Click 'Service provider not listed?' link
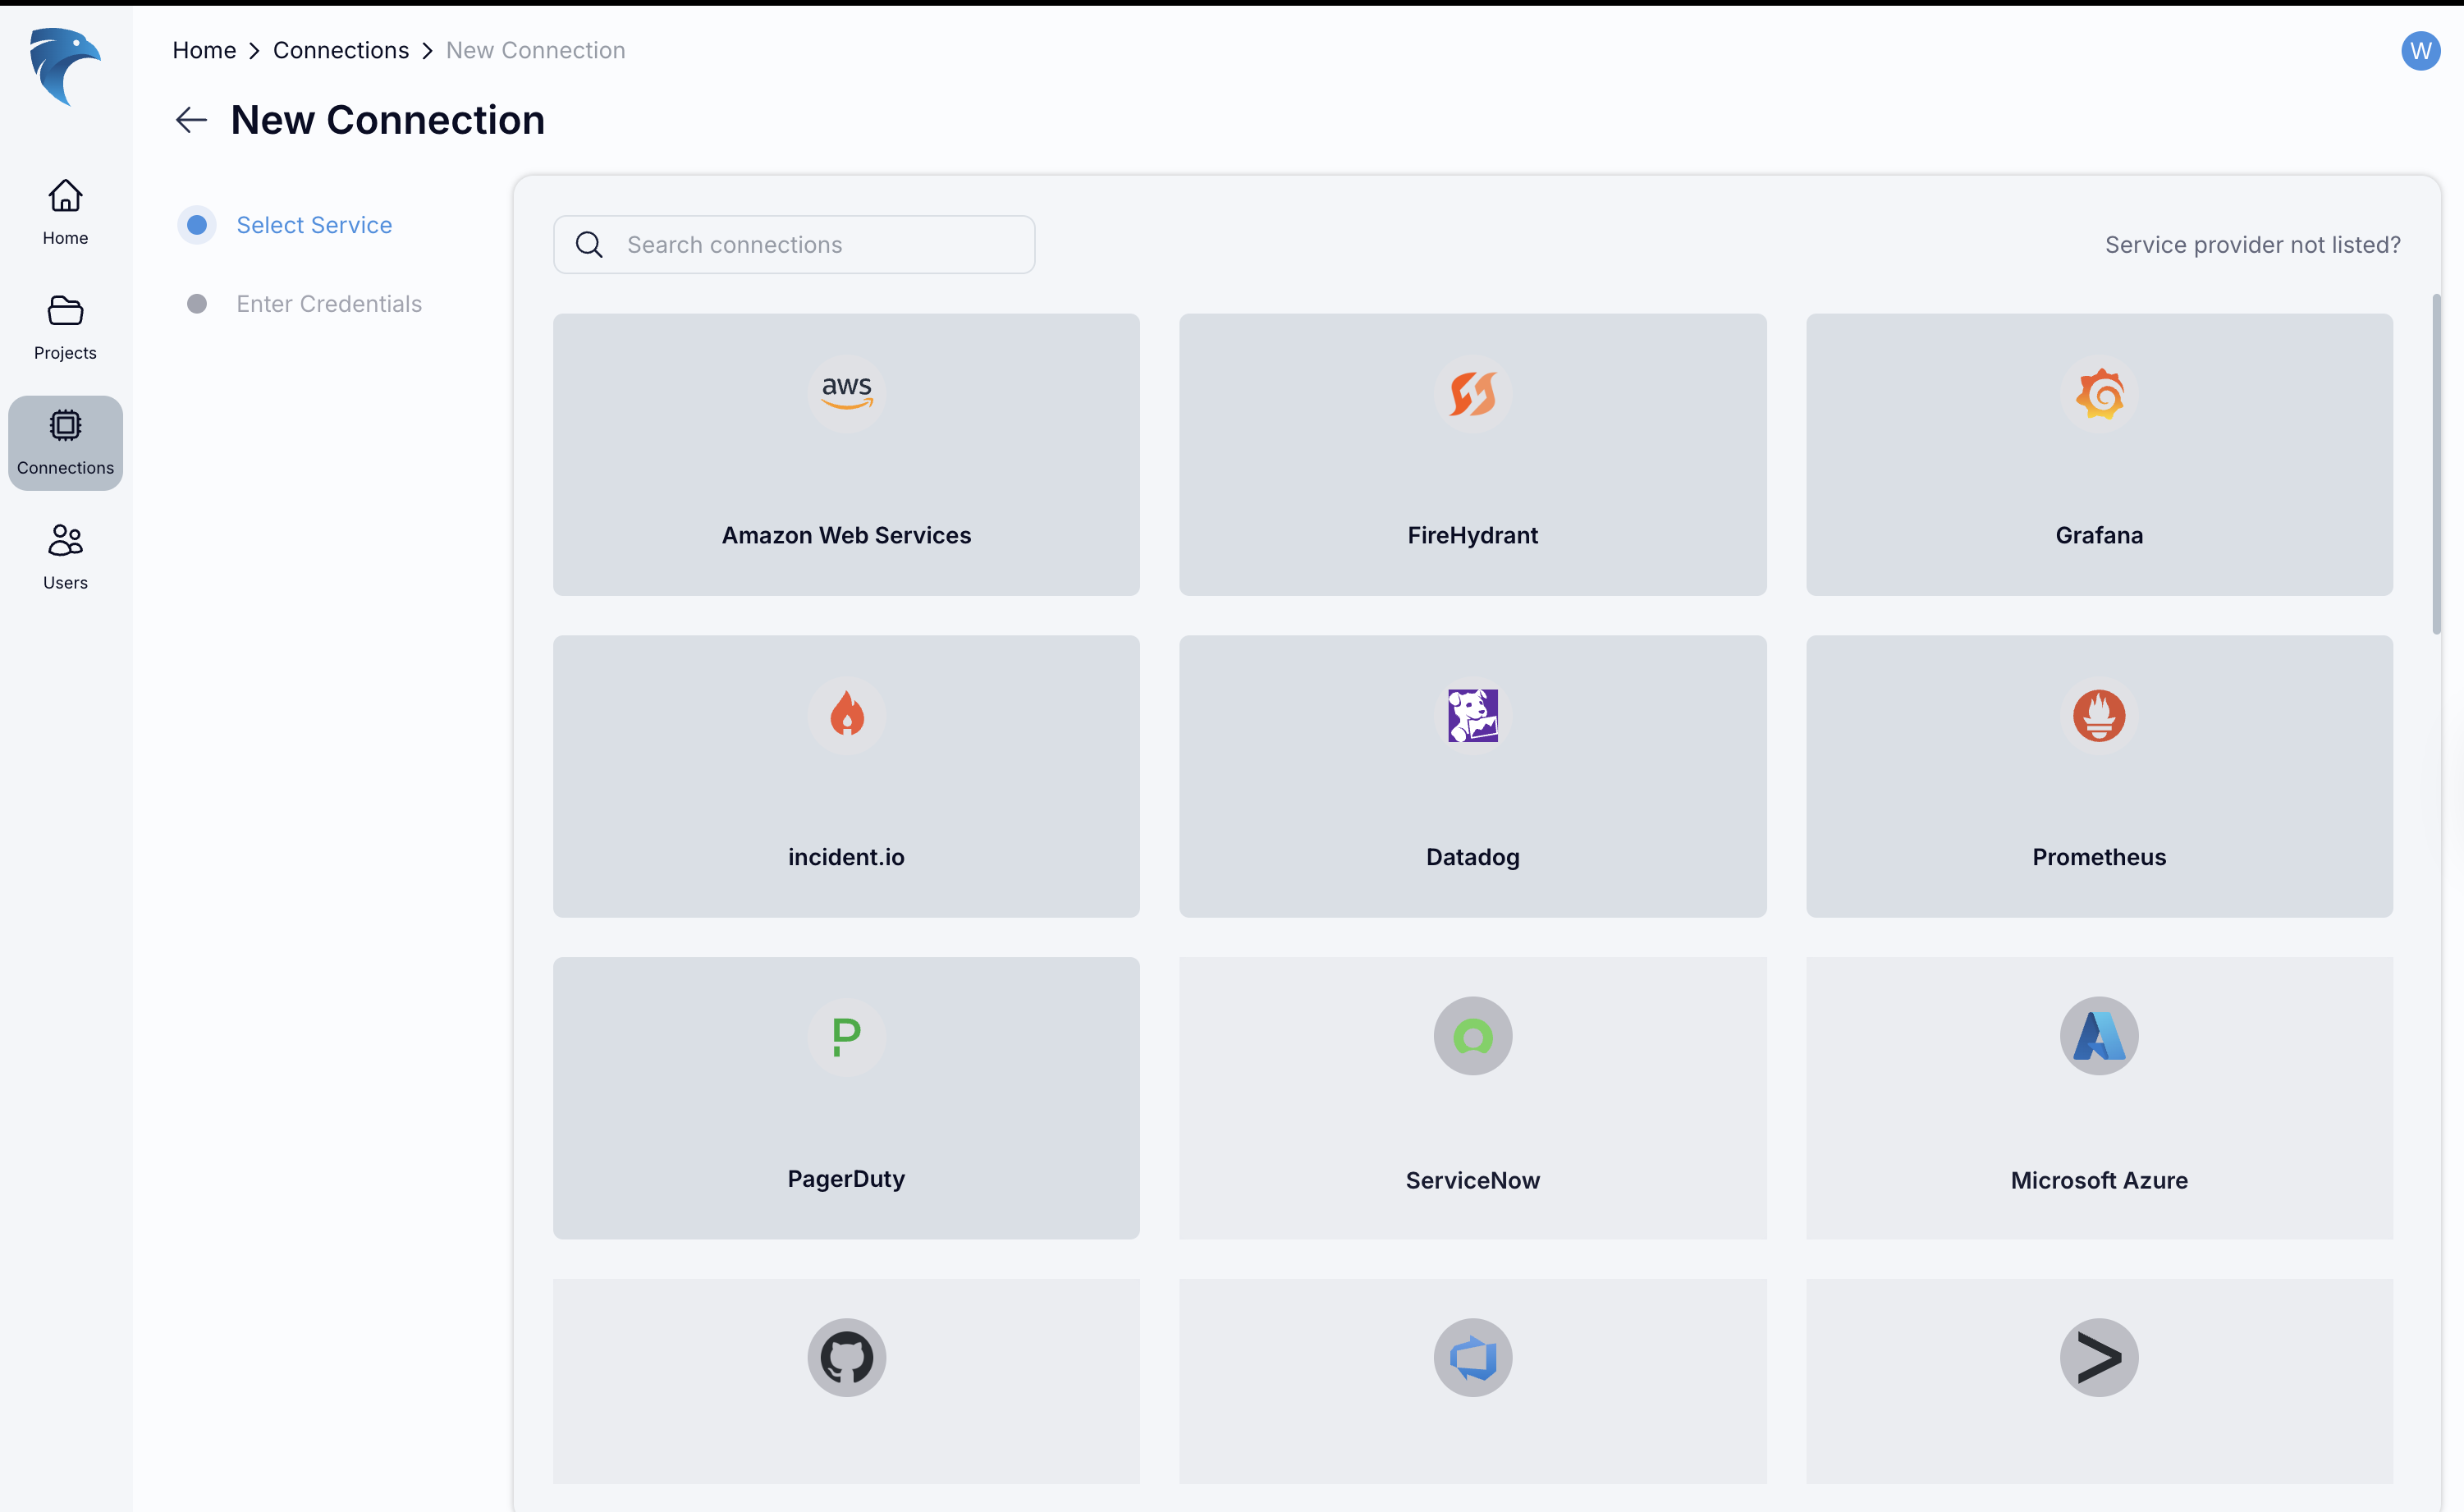The image size is (2464, 1512). click(x=2252, y=245)
